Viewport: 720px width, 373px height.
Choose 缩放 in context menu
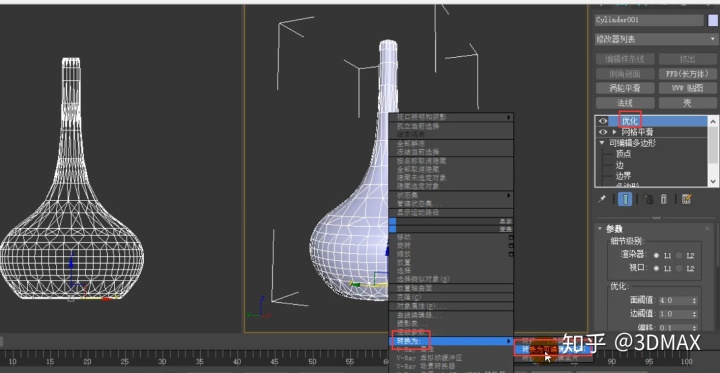coord(404,254)
